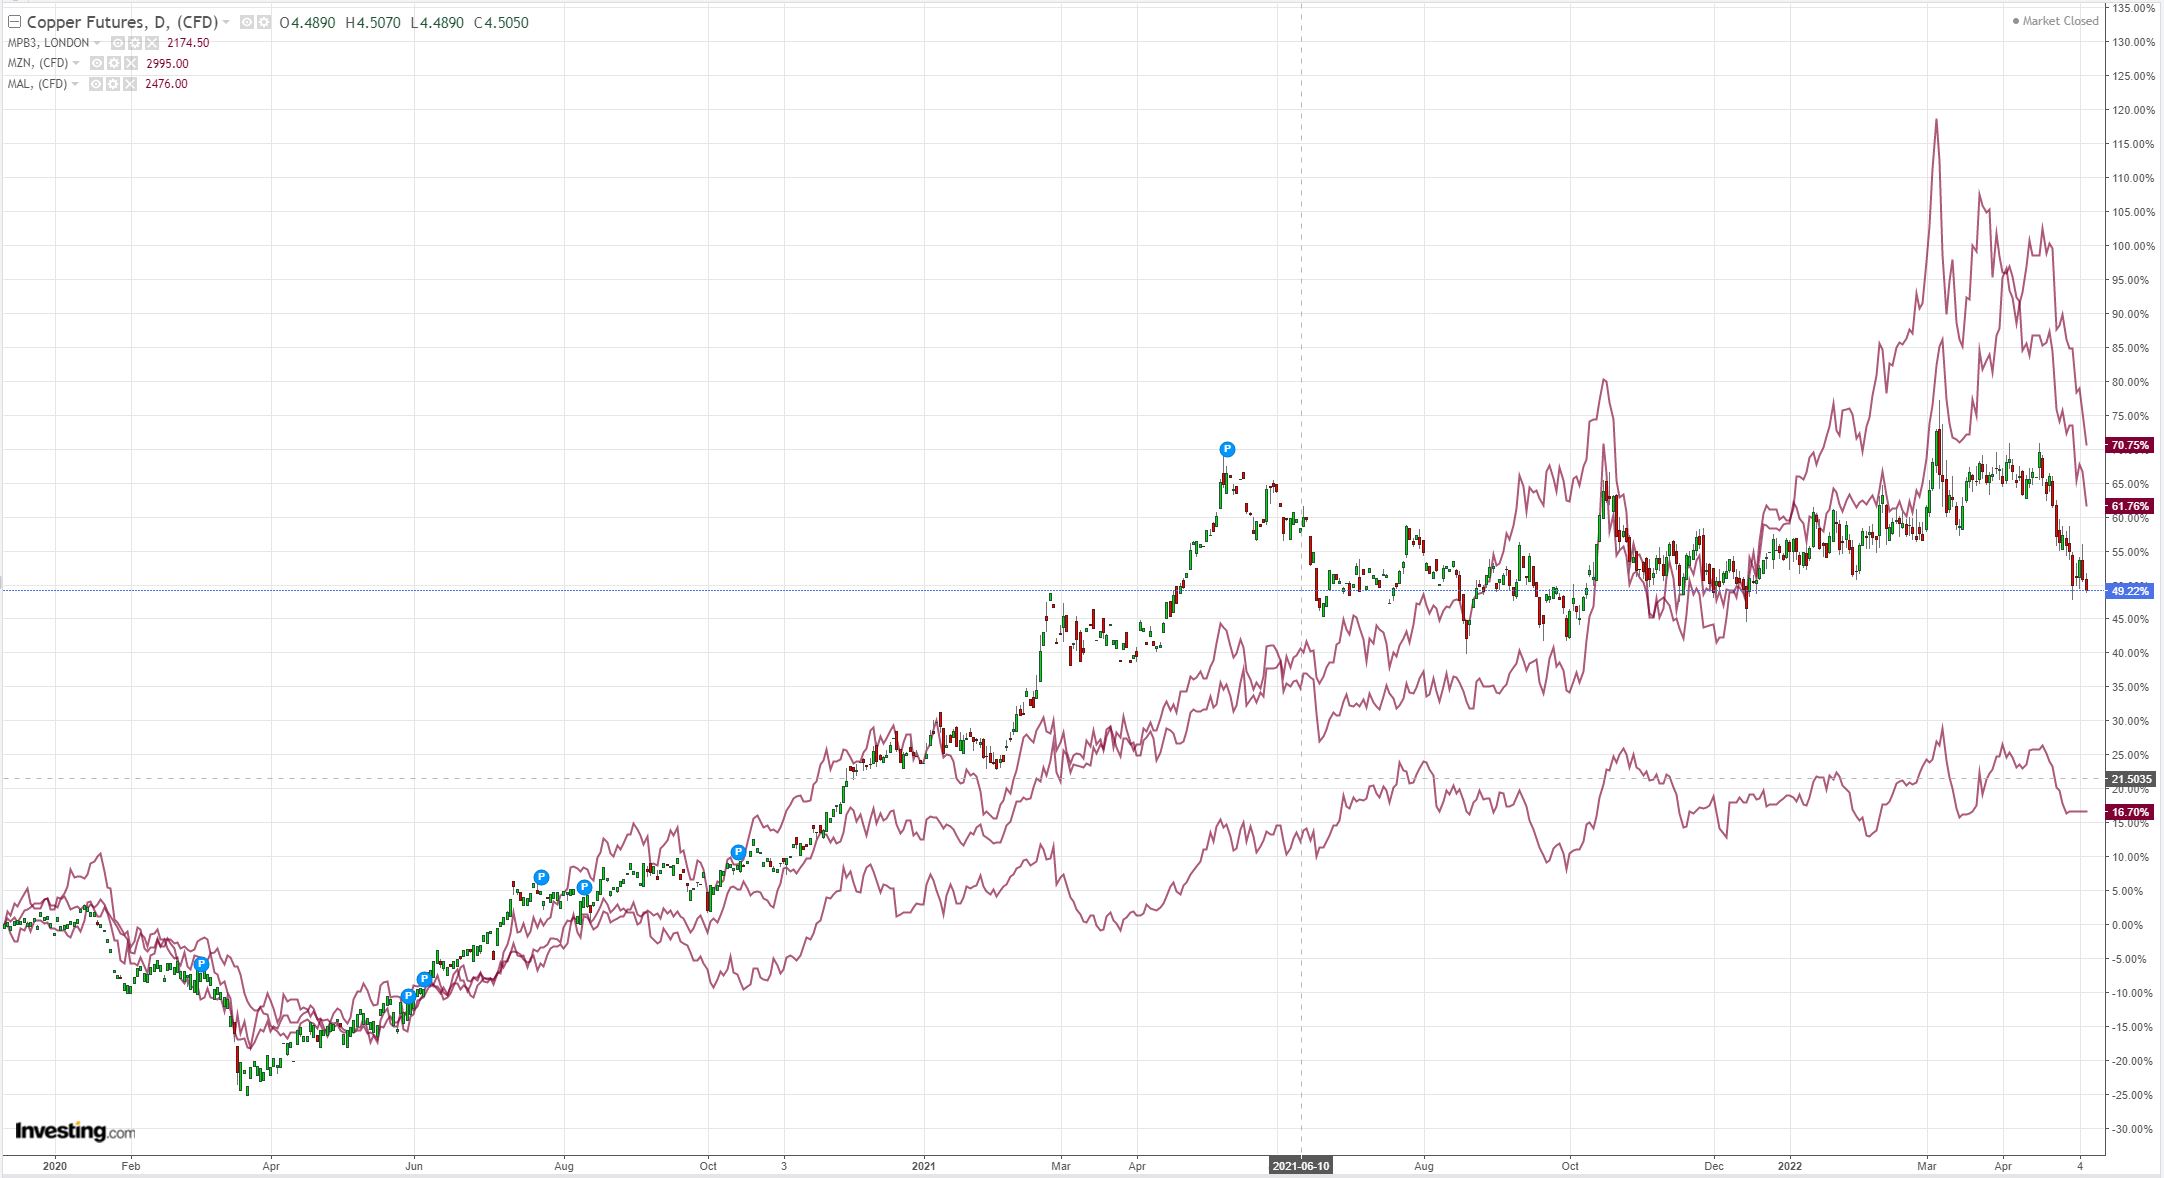Hide MZN series using eye icon
Viewport: 2164px width, 1178px height.
(x=97, y=63)
